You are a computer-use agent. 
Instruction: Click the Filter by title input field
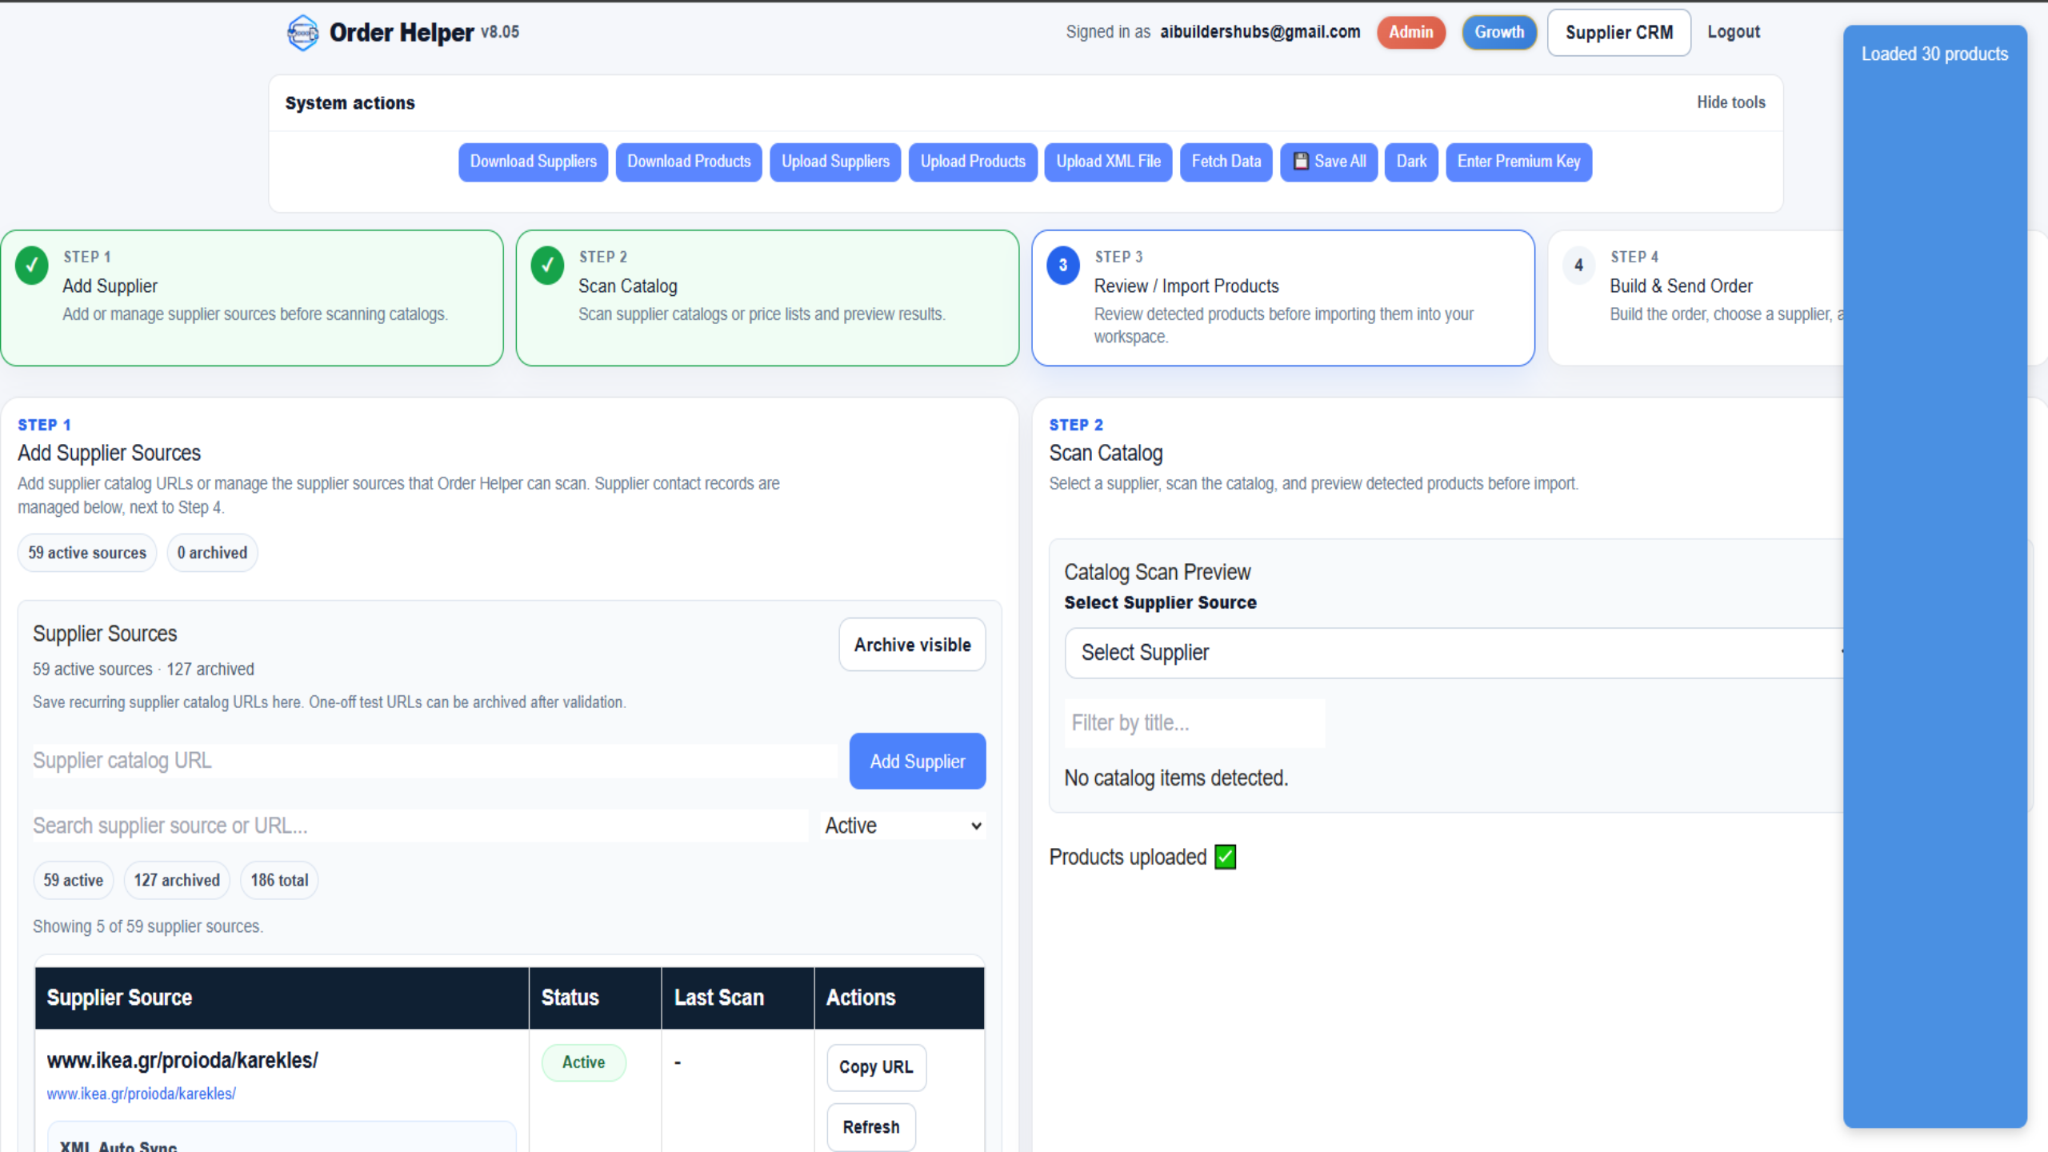1195,723
